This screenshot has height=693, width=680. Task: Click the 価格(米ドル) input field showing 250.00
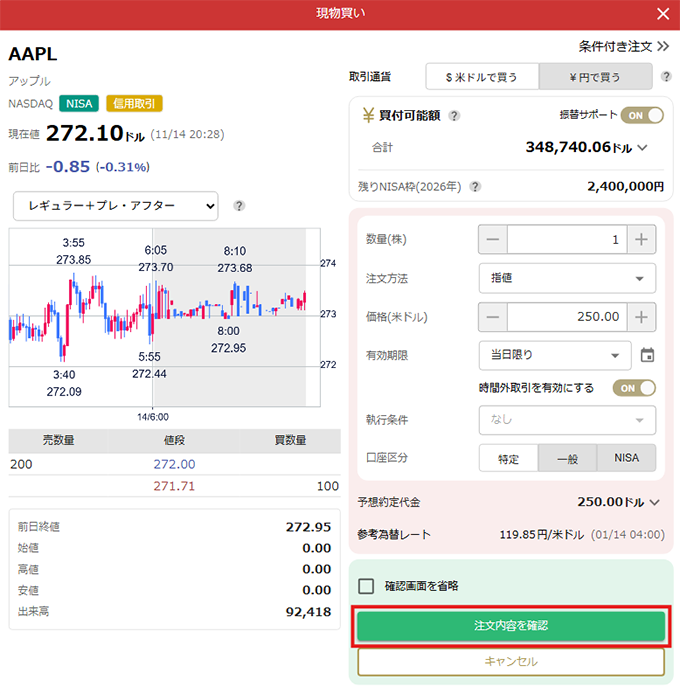coord(567,317)
